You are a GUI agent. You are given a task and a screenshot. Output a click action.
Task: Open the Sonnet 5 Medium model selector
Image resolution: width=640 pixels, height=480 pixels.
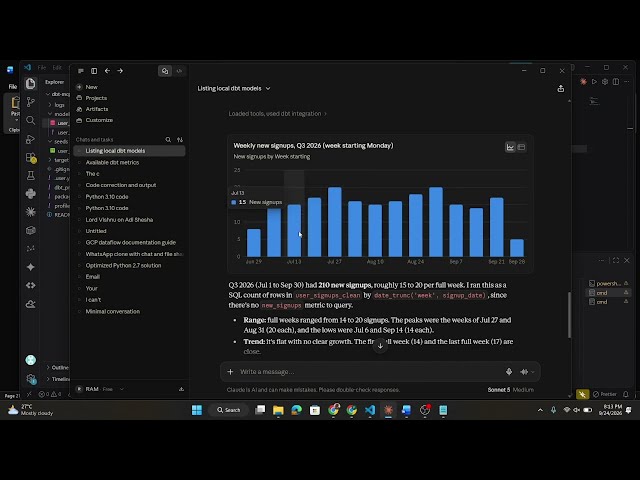pos(510,390)
